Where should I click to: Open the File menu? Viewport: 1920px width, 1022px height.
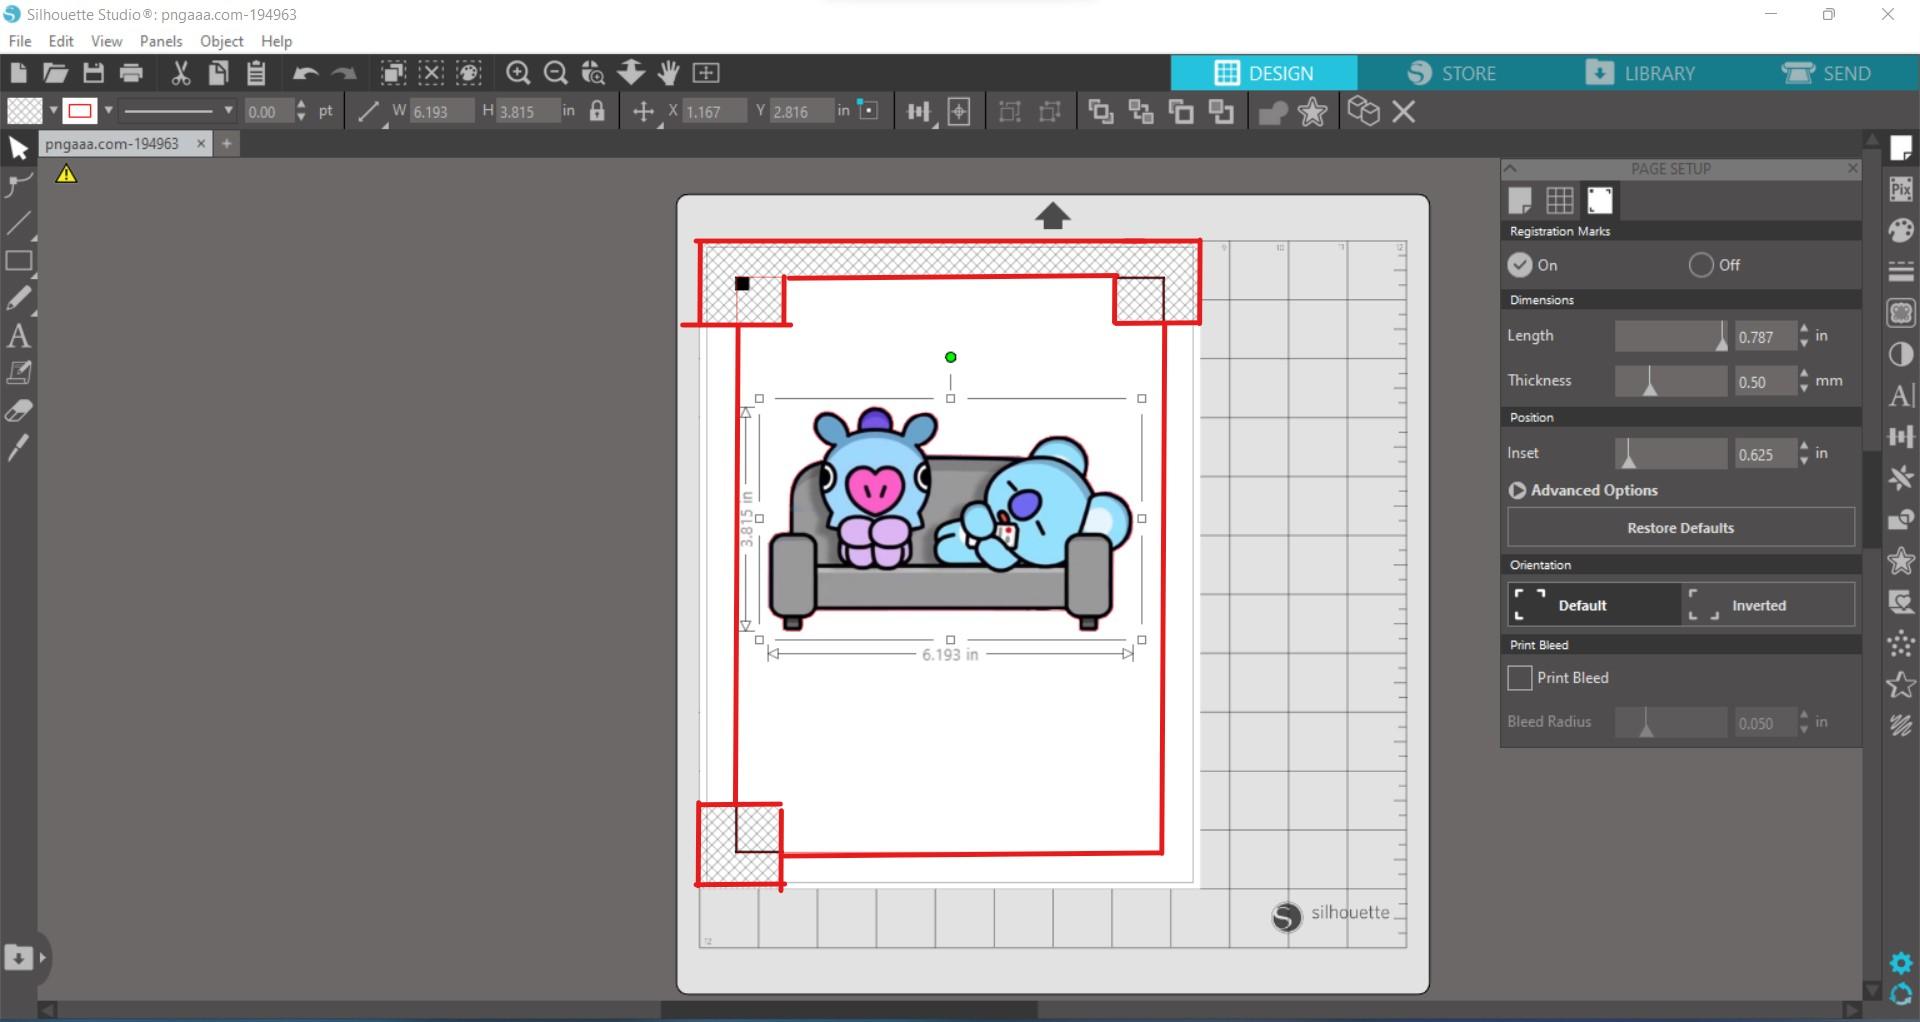(20, 41)
